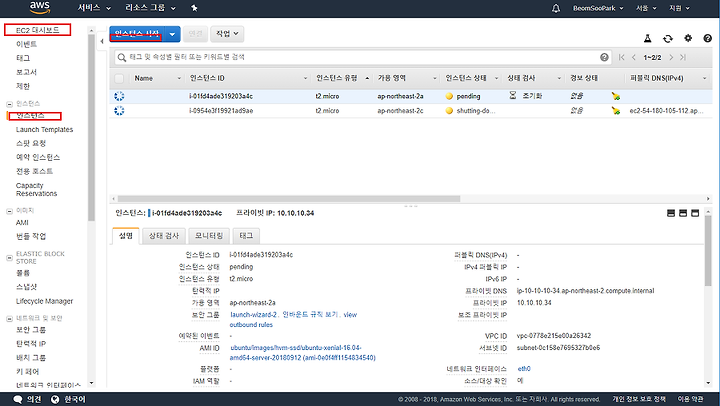Click the AWS logo home icon
This screenshot has height=406, width=720.
point(40,7)
